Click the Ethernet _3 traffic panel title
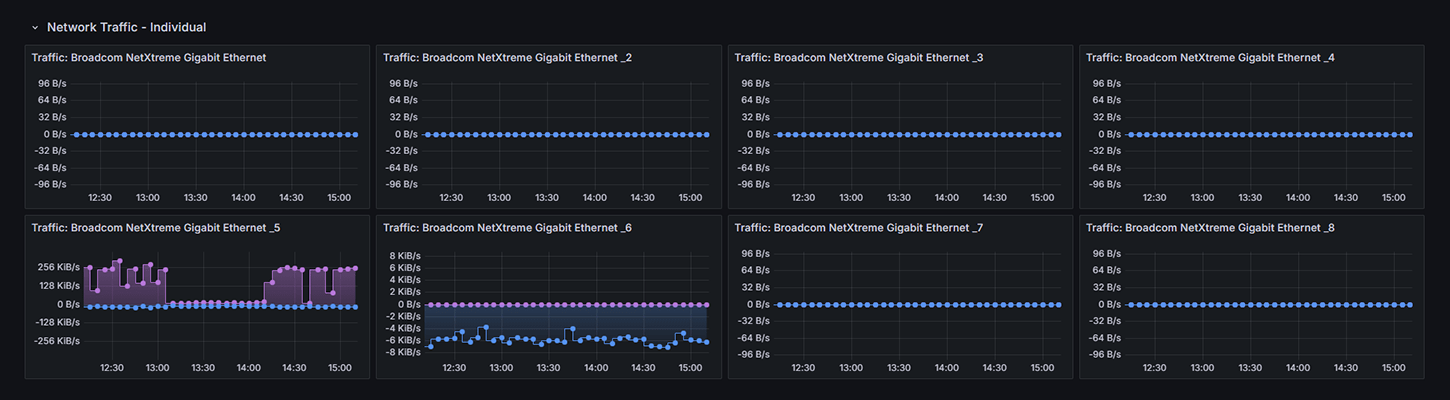The width and height of the screenshot is (1450, 400). click(859, 58)
